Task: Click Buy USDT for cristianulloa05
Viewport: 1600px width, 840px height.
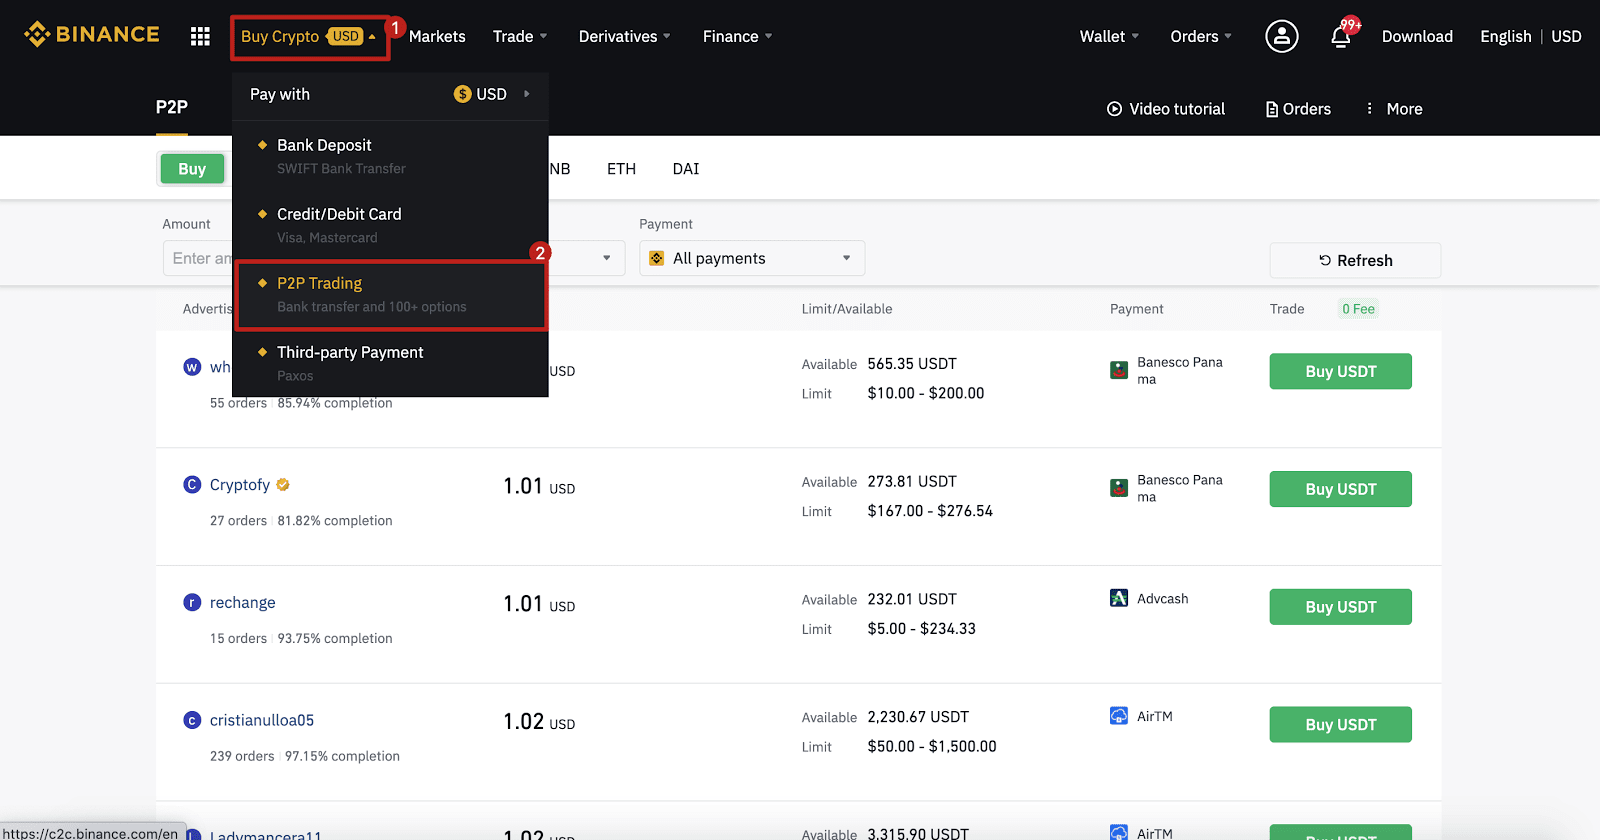Action: pyautogui.click(x=1340, y=725)
